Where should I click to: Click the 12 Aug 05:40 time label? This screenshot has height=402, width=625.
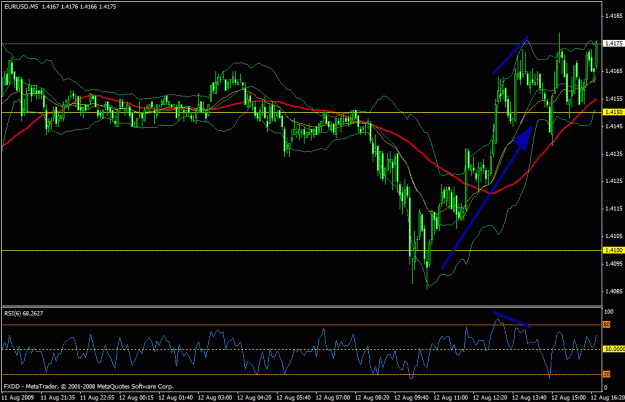tap(294, 398)
